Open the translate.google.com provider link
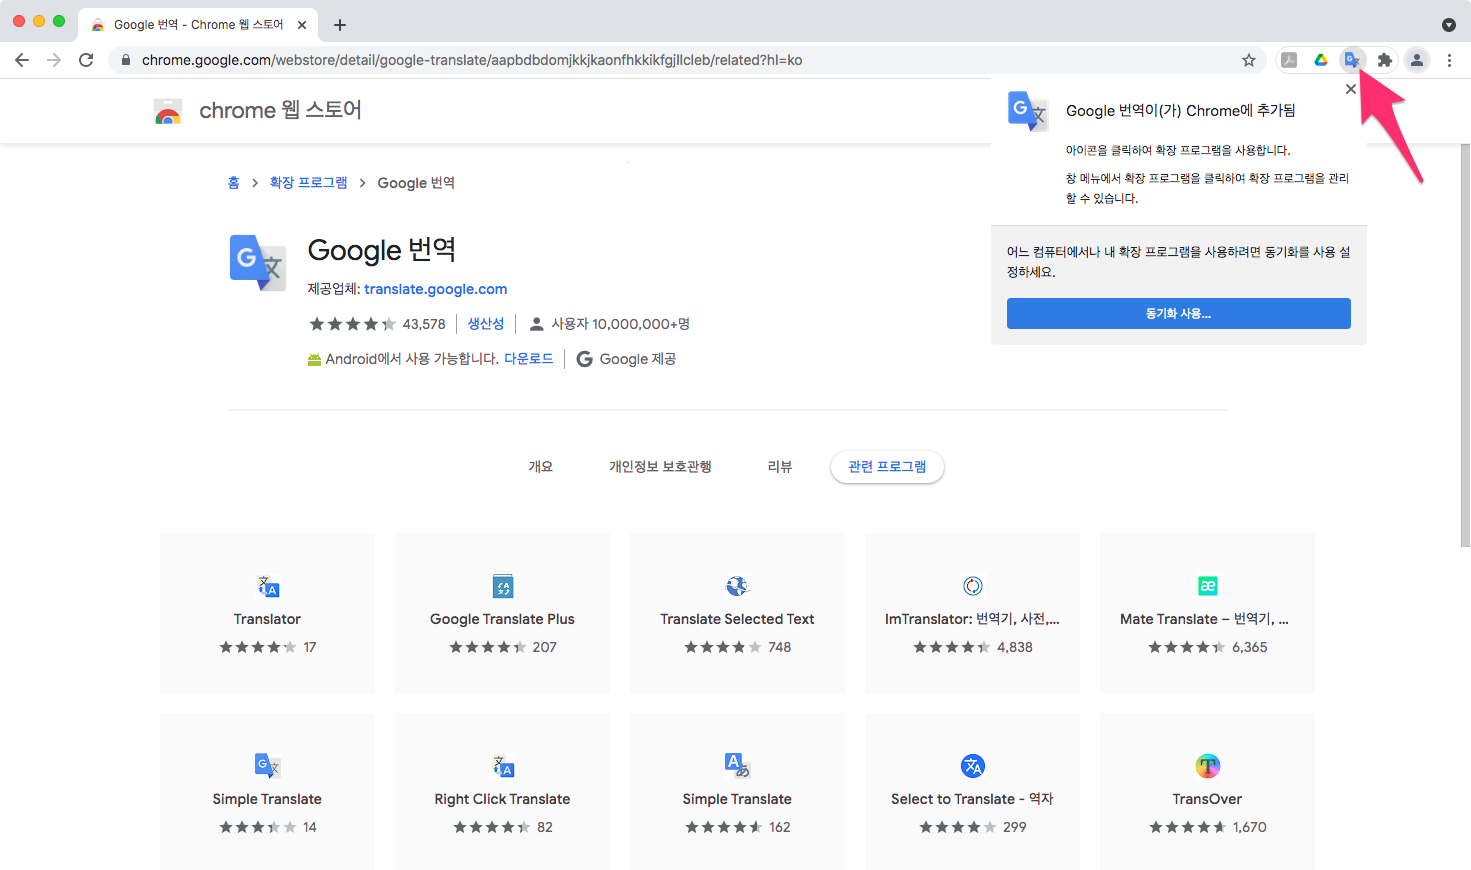The image size is (1471, 870). click(435, 289)
